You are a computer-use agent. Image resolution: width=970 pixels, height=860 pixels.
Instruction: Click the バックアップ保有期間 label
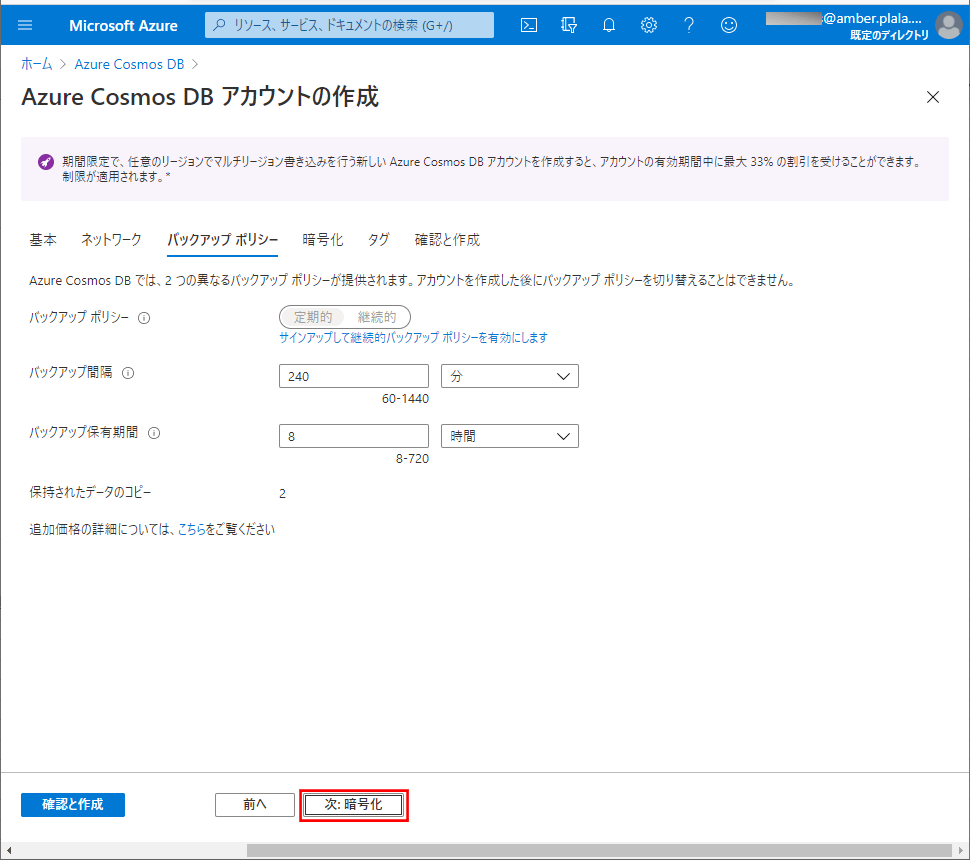[x=84, y=432]
